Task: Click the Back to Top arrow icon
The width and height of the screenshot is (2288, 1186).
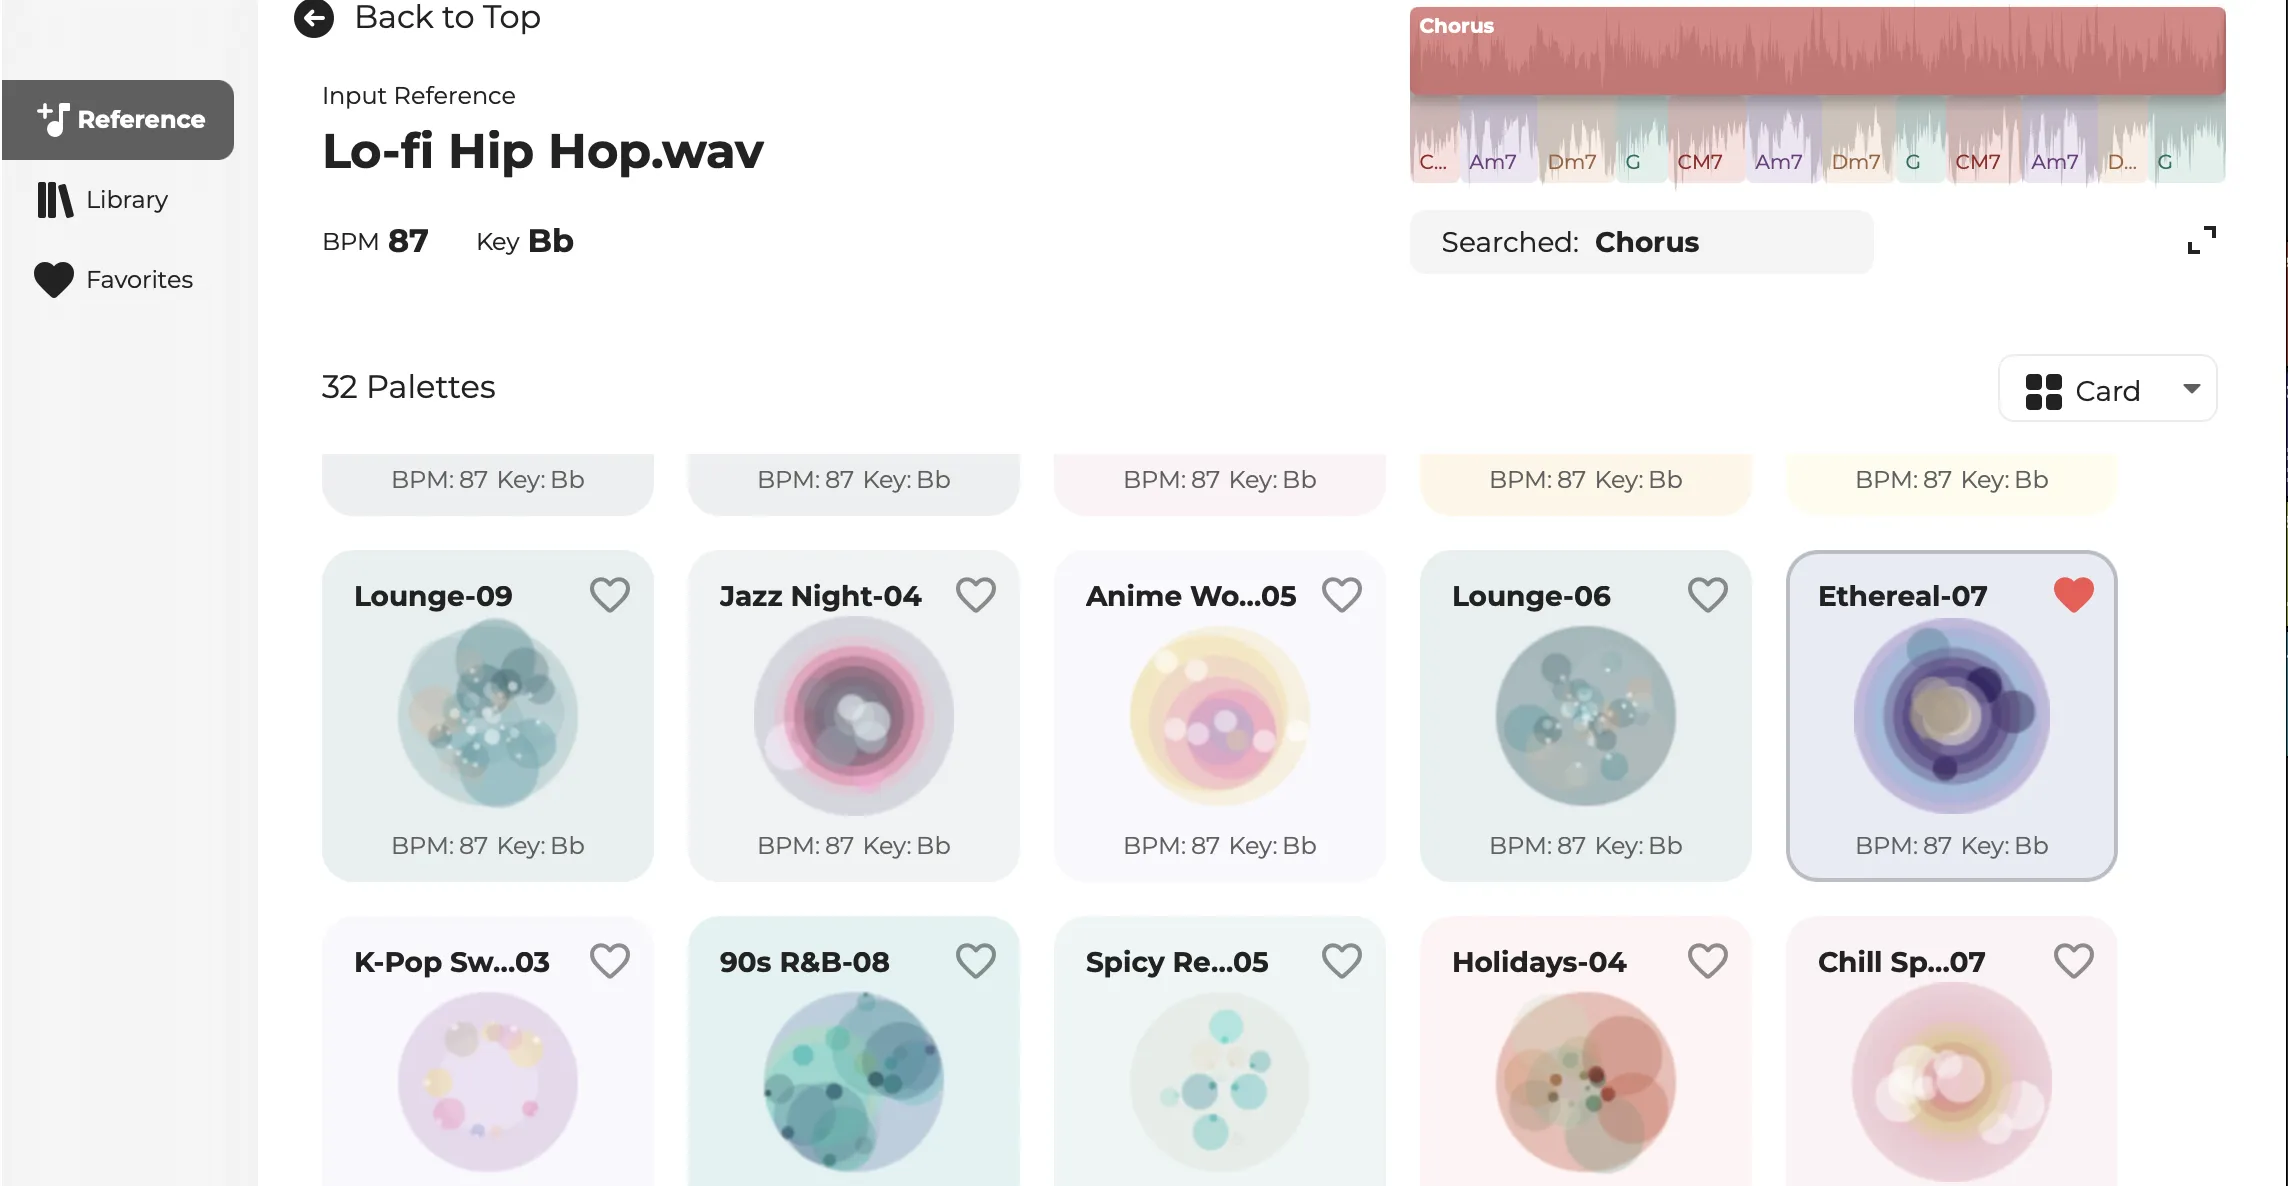Action: [313, 18]
